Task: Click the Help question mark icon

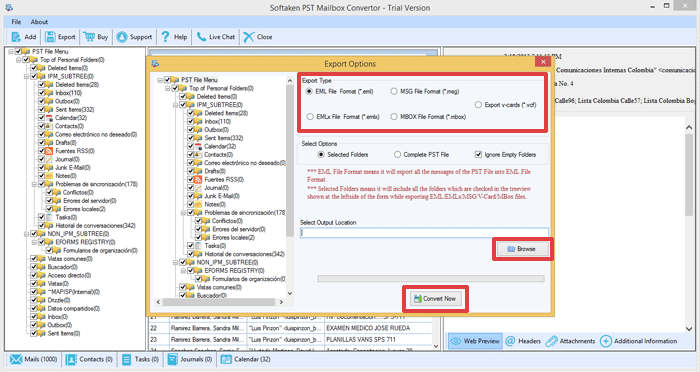Action: tap(166, 37)
